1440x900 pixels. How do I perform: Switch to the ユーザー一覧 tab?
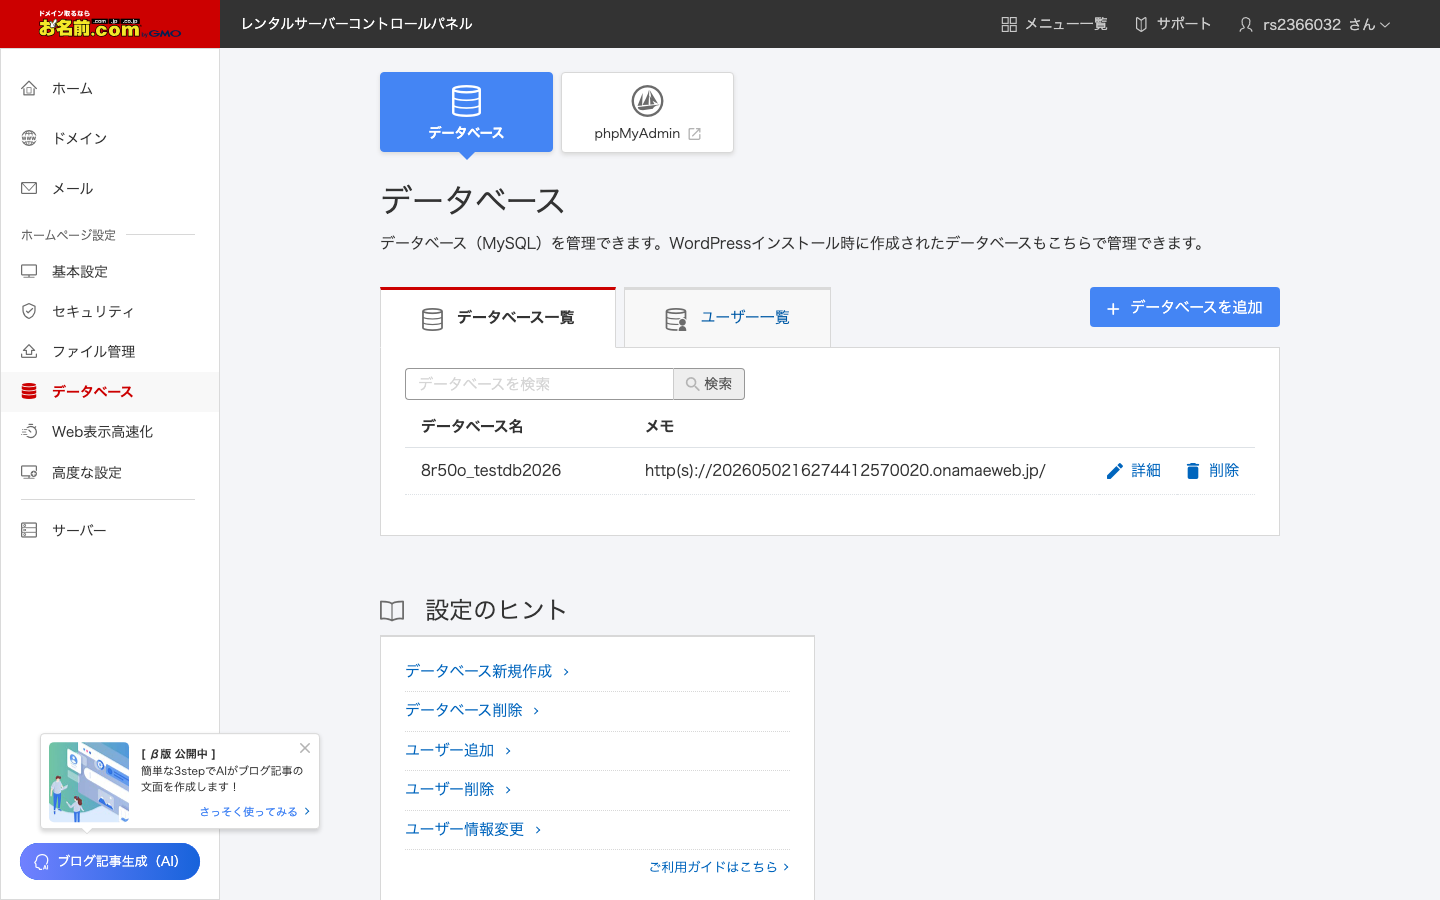pos(728,318)
